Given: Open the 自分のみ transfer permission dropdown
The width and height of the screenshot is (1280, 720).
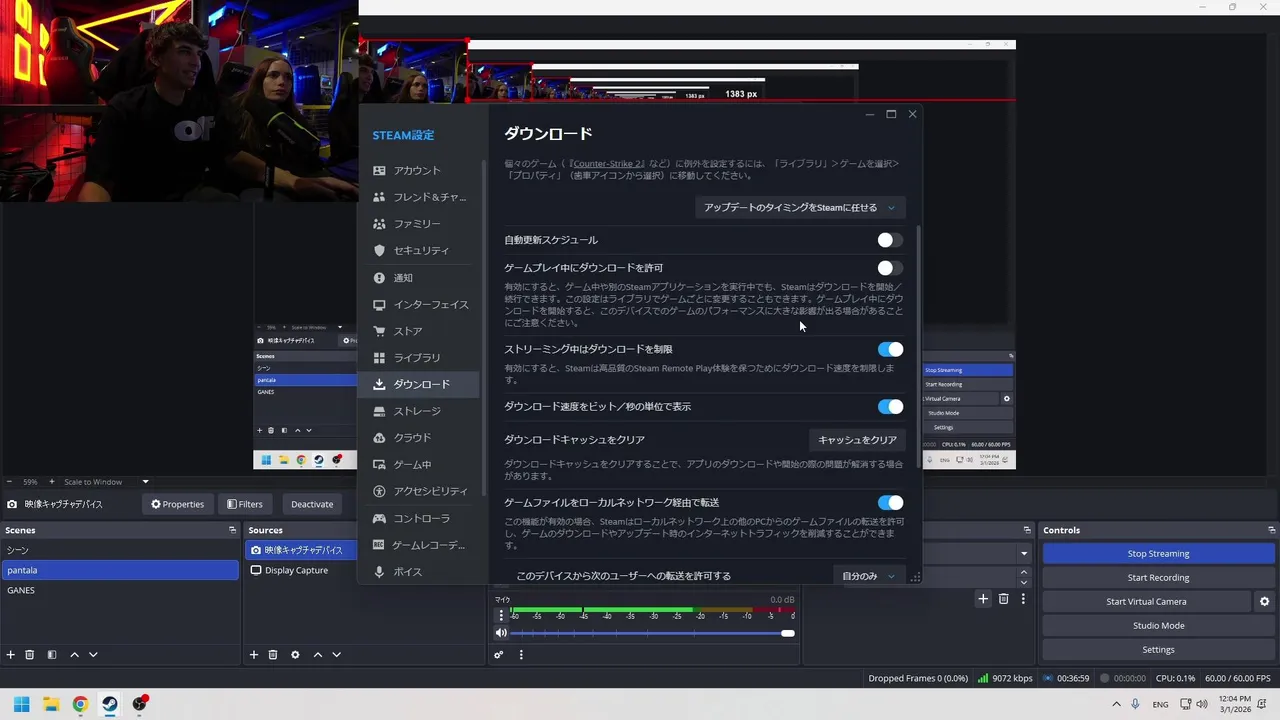Looking at the screenshot, I should click(x=868, y=576).
